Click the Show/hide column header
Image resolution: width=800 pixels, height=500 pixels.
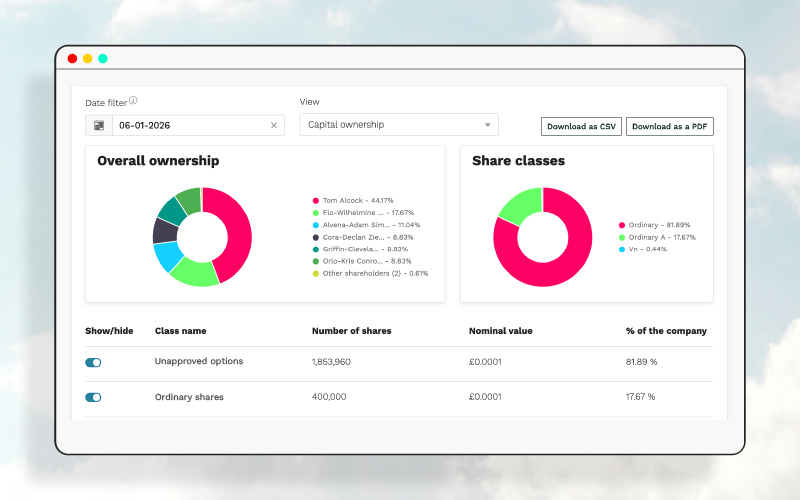coord(109,331)
